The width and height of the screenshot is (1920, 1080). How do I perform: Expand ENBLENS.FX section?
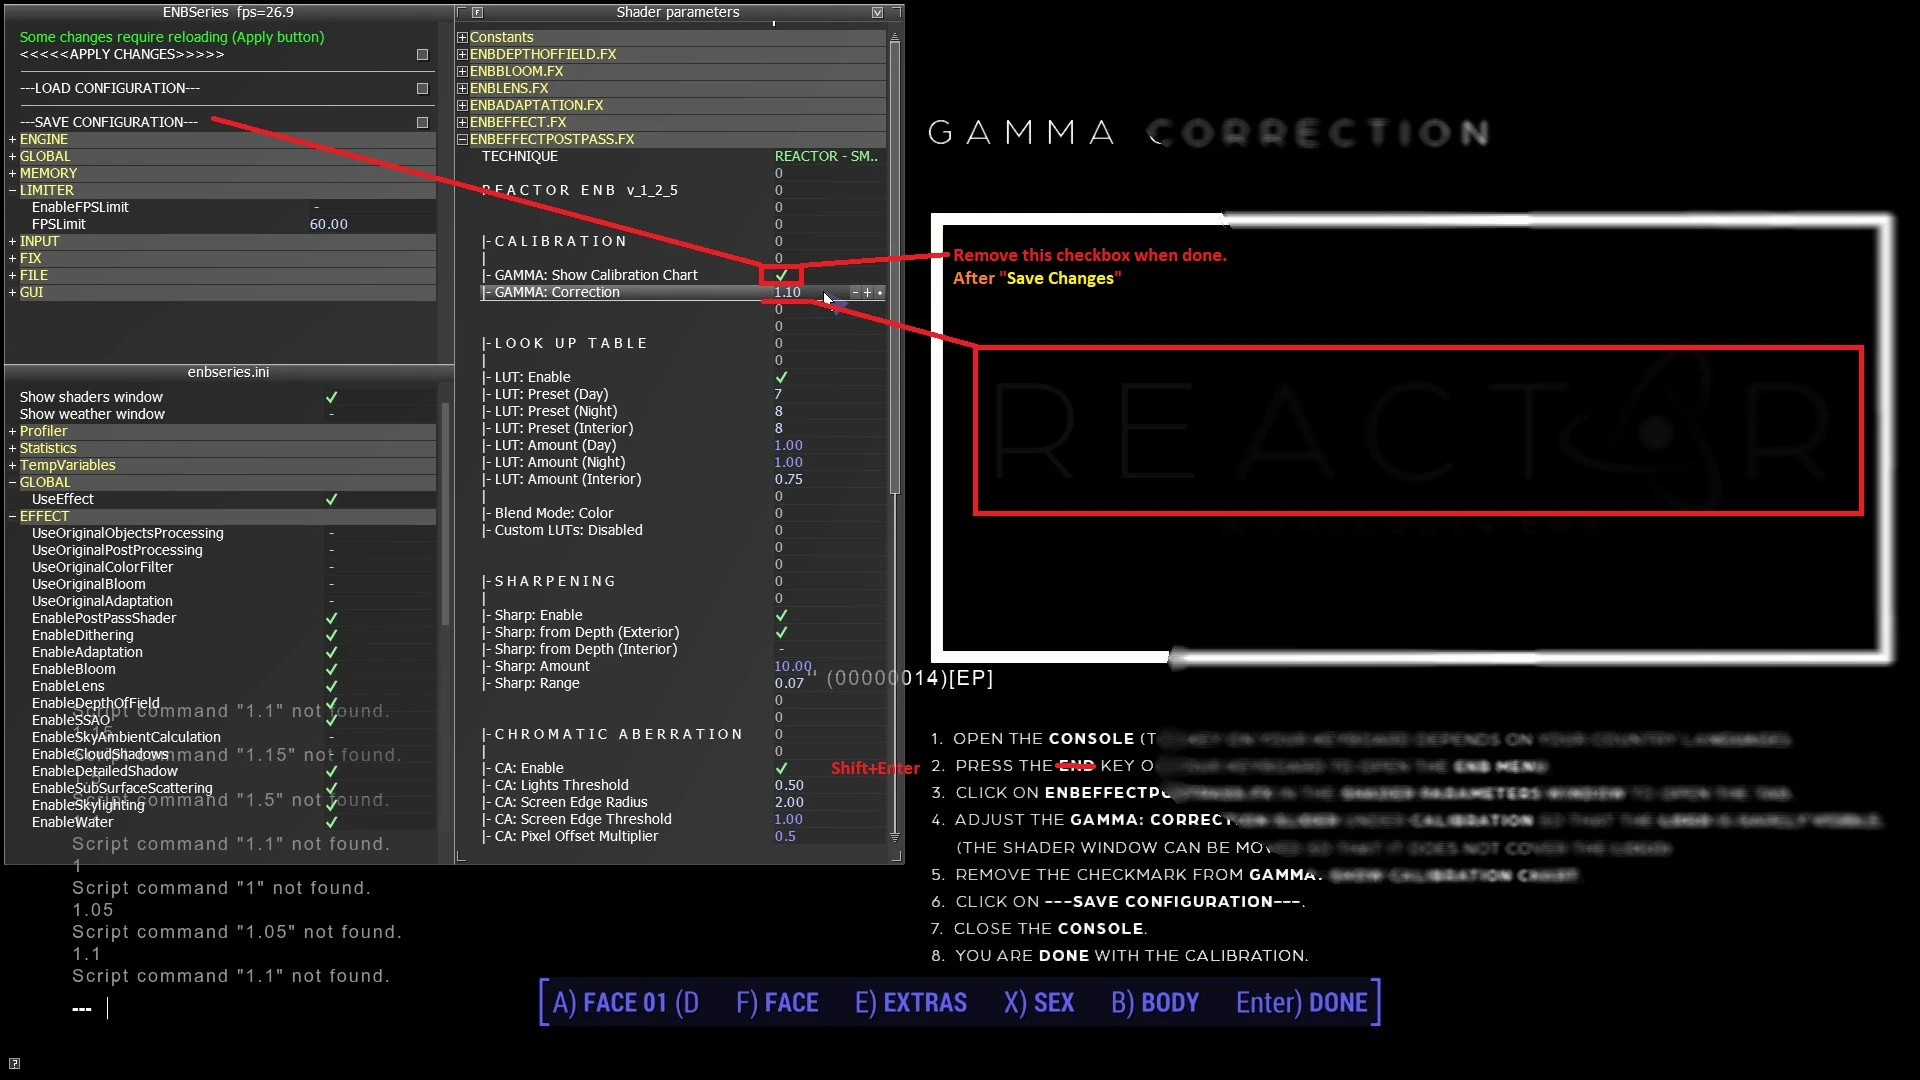462,89
